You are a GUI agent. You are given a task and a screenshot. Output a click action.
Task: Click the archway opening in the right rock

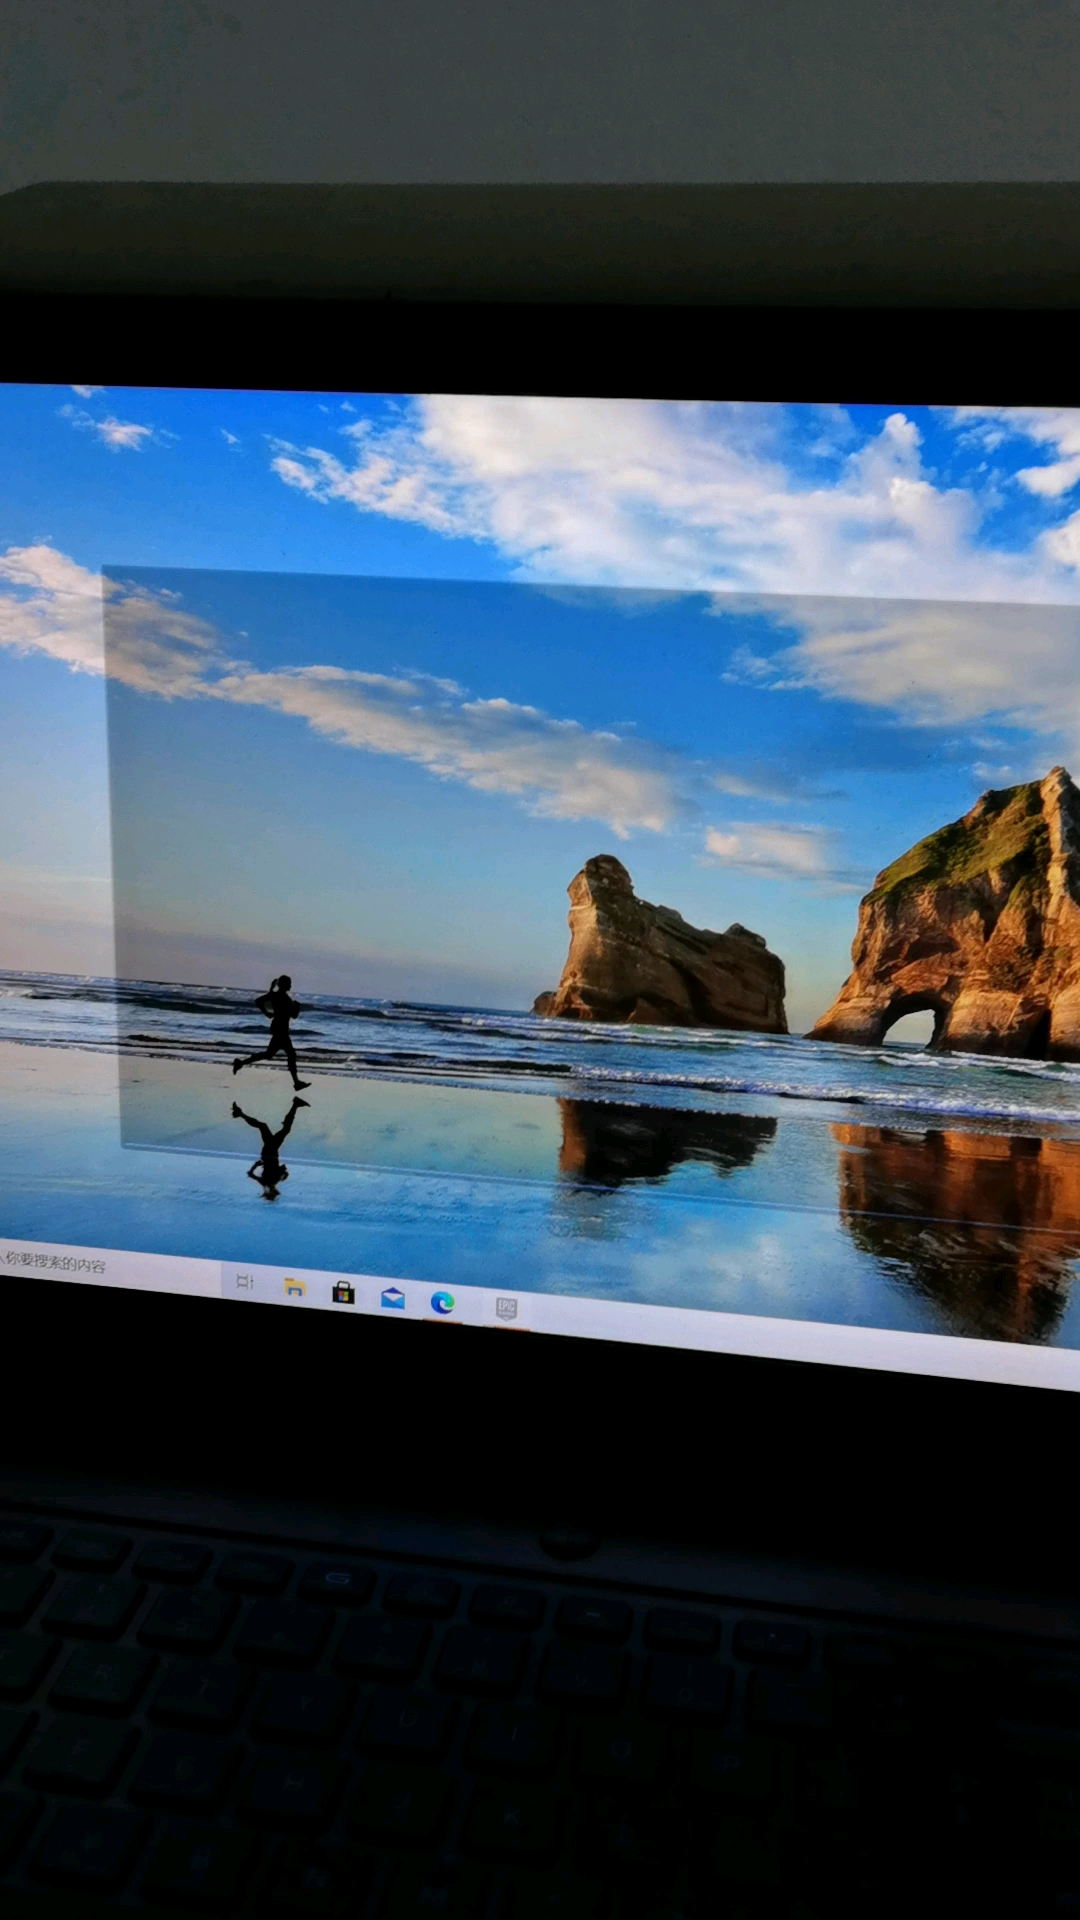(910, 1026)
